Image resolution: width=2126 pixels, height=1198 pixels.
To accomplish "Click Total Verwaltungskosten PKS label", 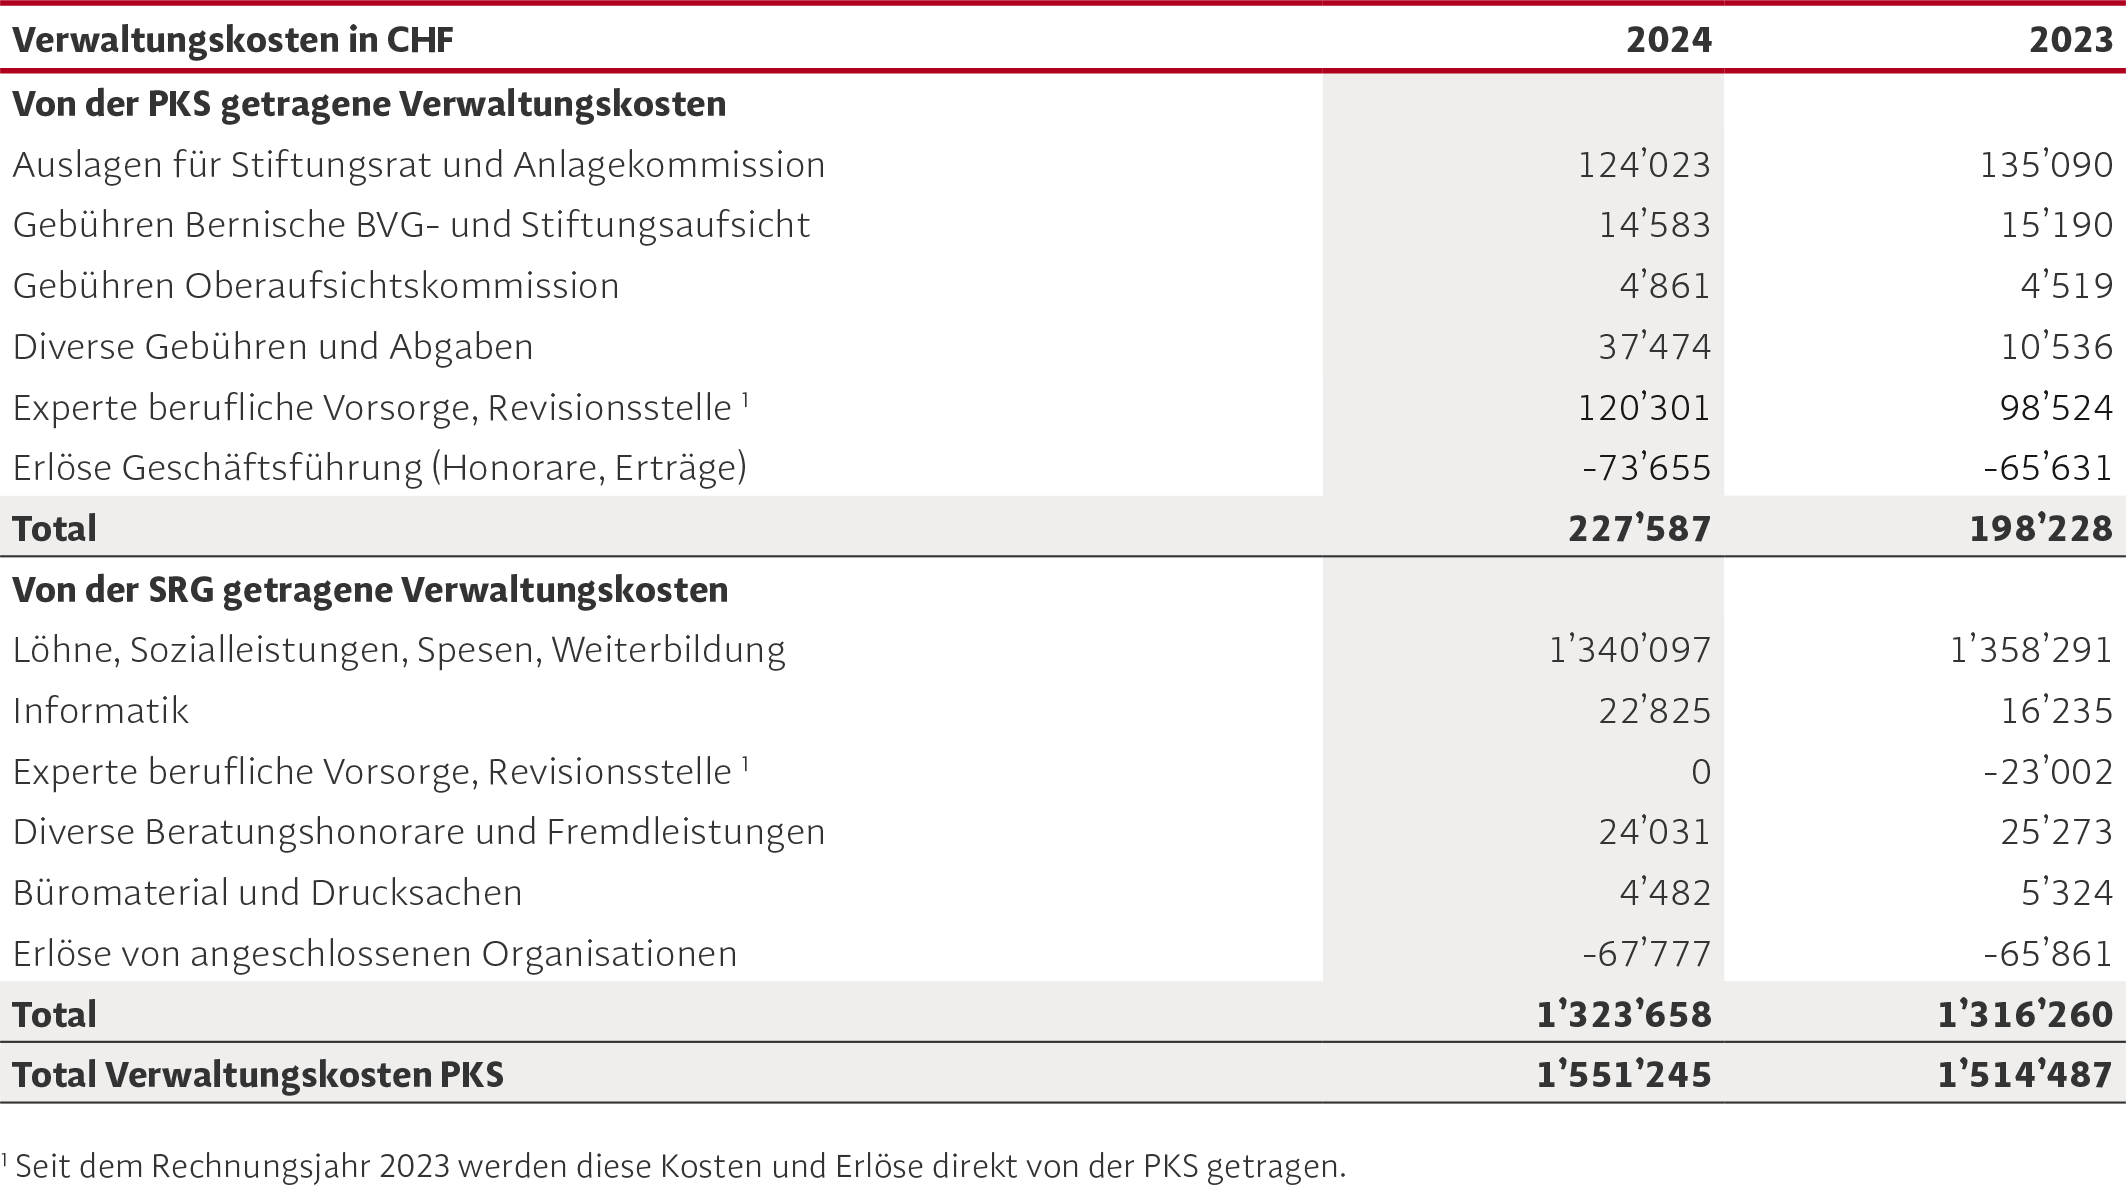I will tap(258, 1075).
